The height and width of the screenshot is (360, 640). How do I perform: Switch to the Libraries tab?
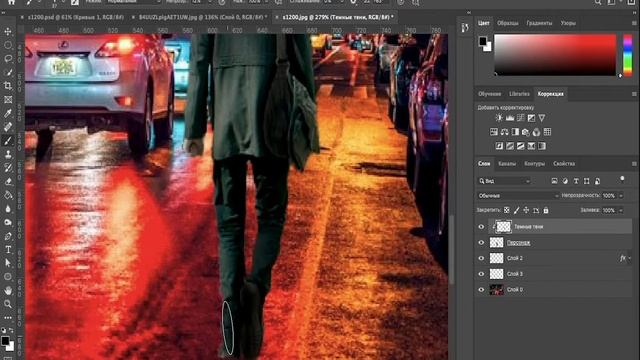(x=519, y=94)
